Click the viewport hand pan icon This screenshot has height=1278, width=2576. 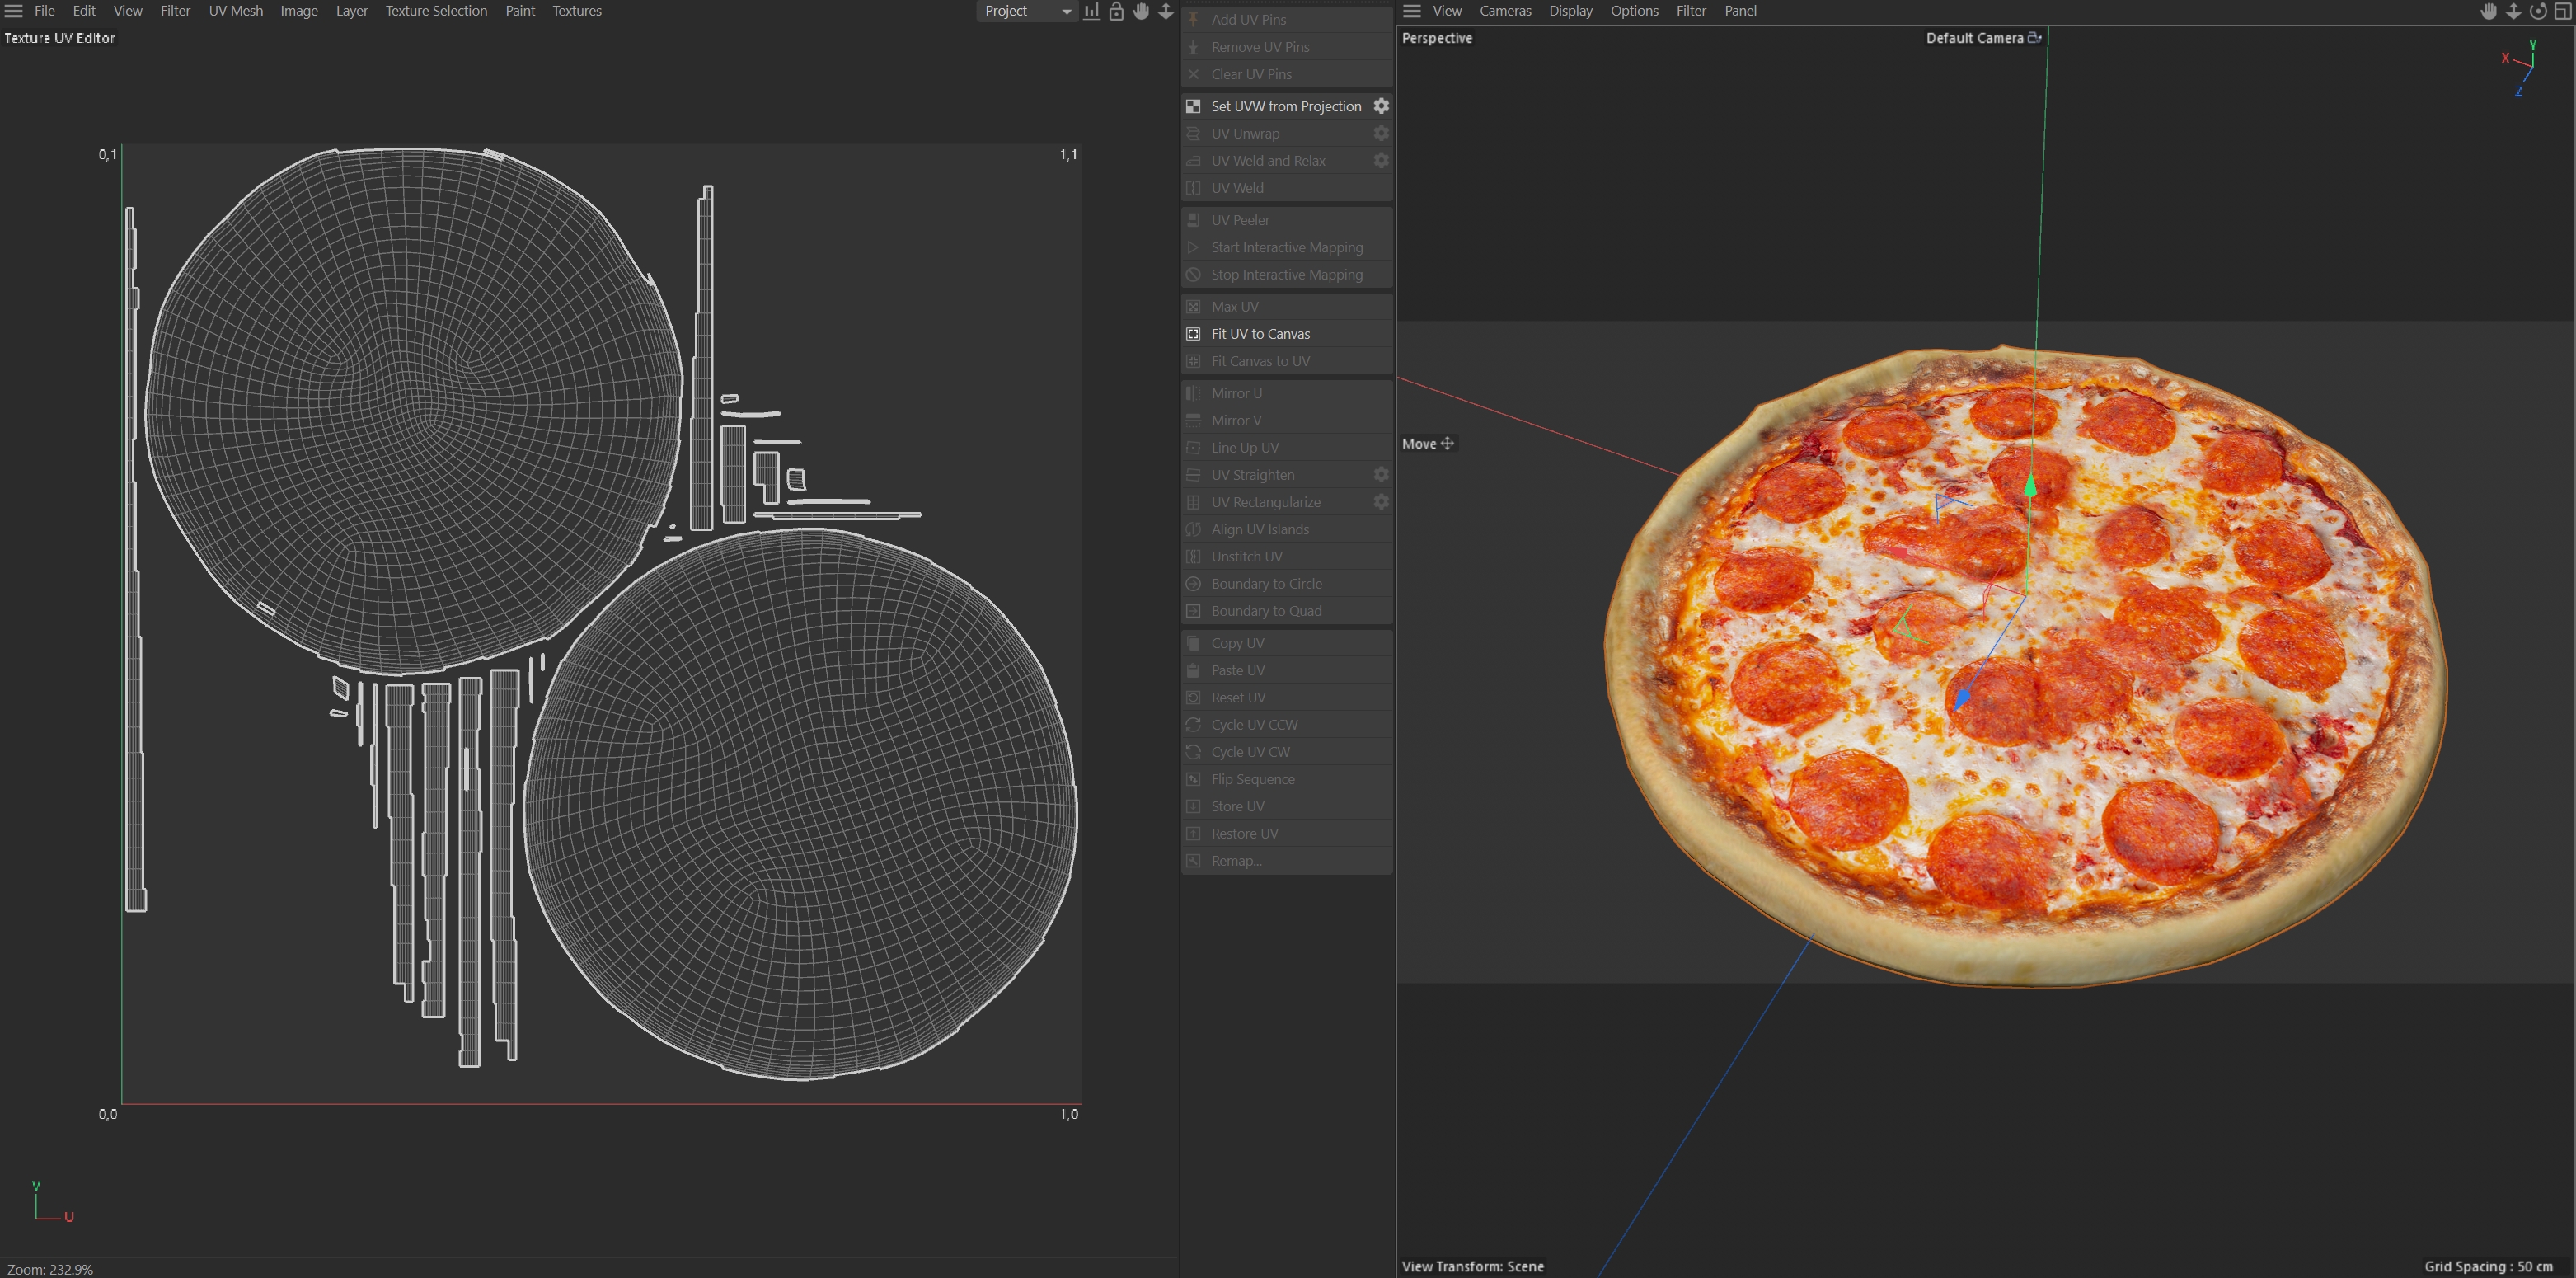coord(2489,11)
